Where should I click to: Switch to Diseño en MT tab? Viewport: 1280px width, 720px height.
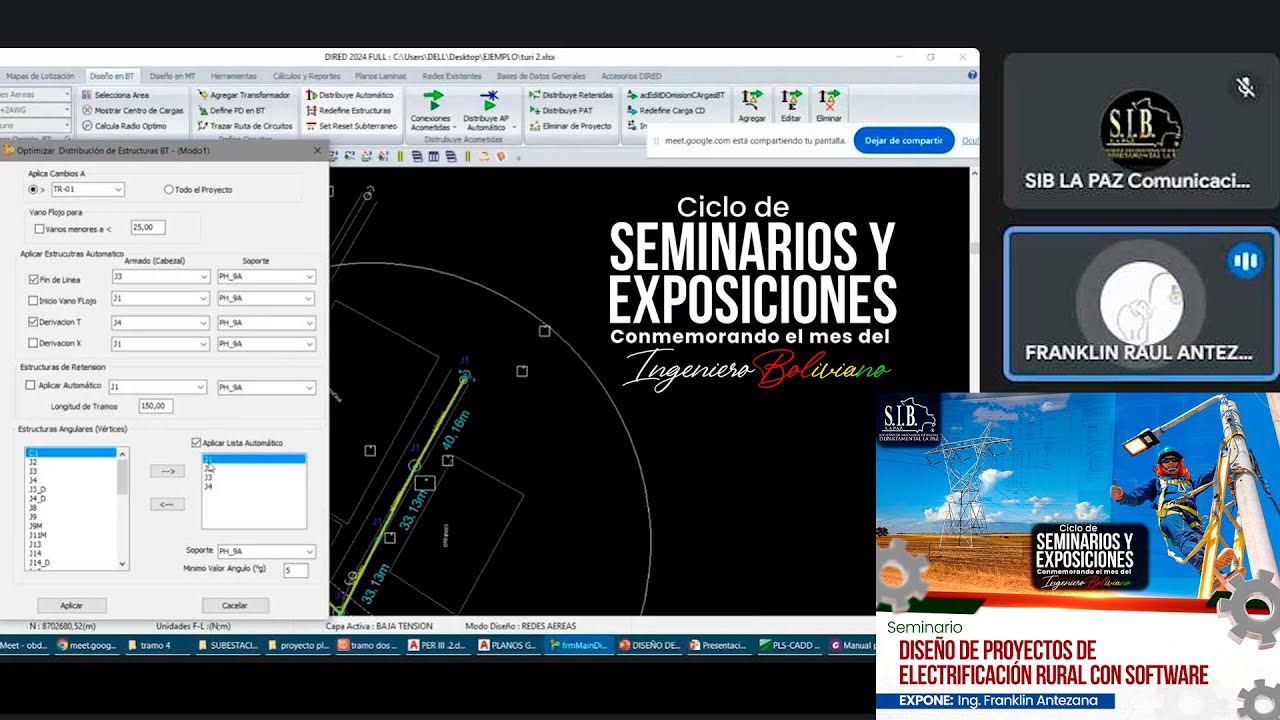point(173,76)
